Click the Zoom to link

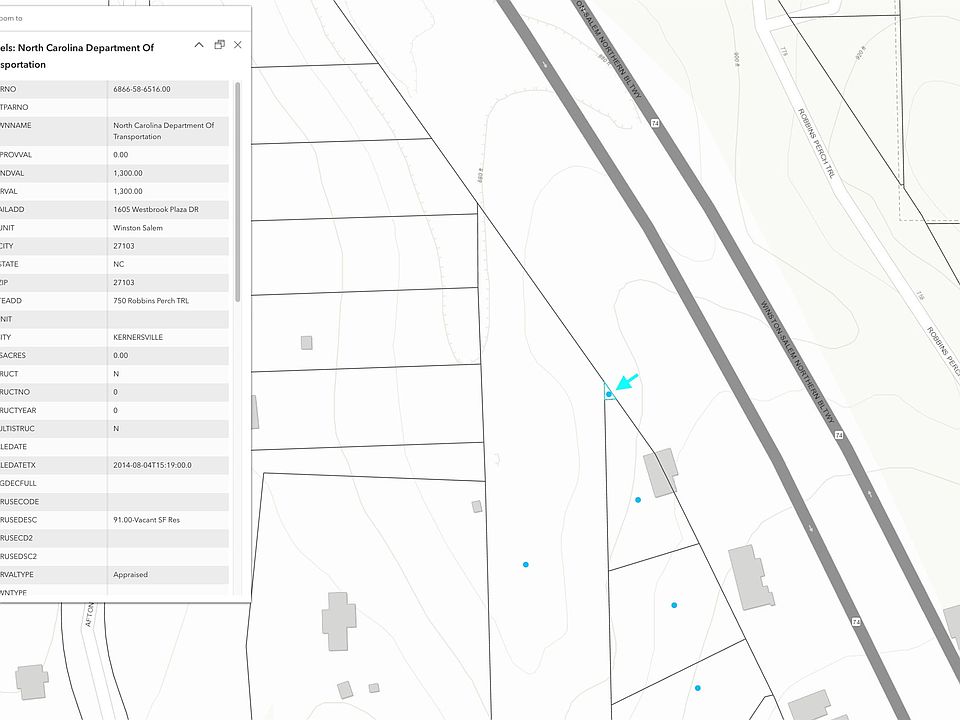click(11, 18)
